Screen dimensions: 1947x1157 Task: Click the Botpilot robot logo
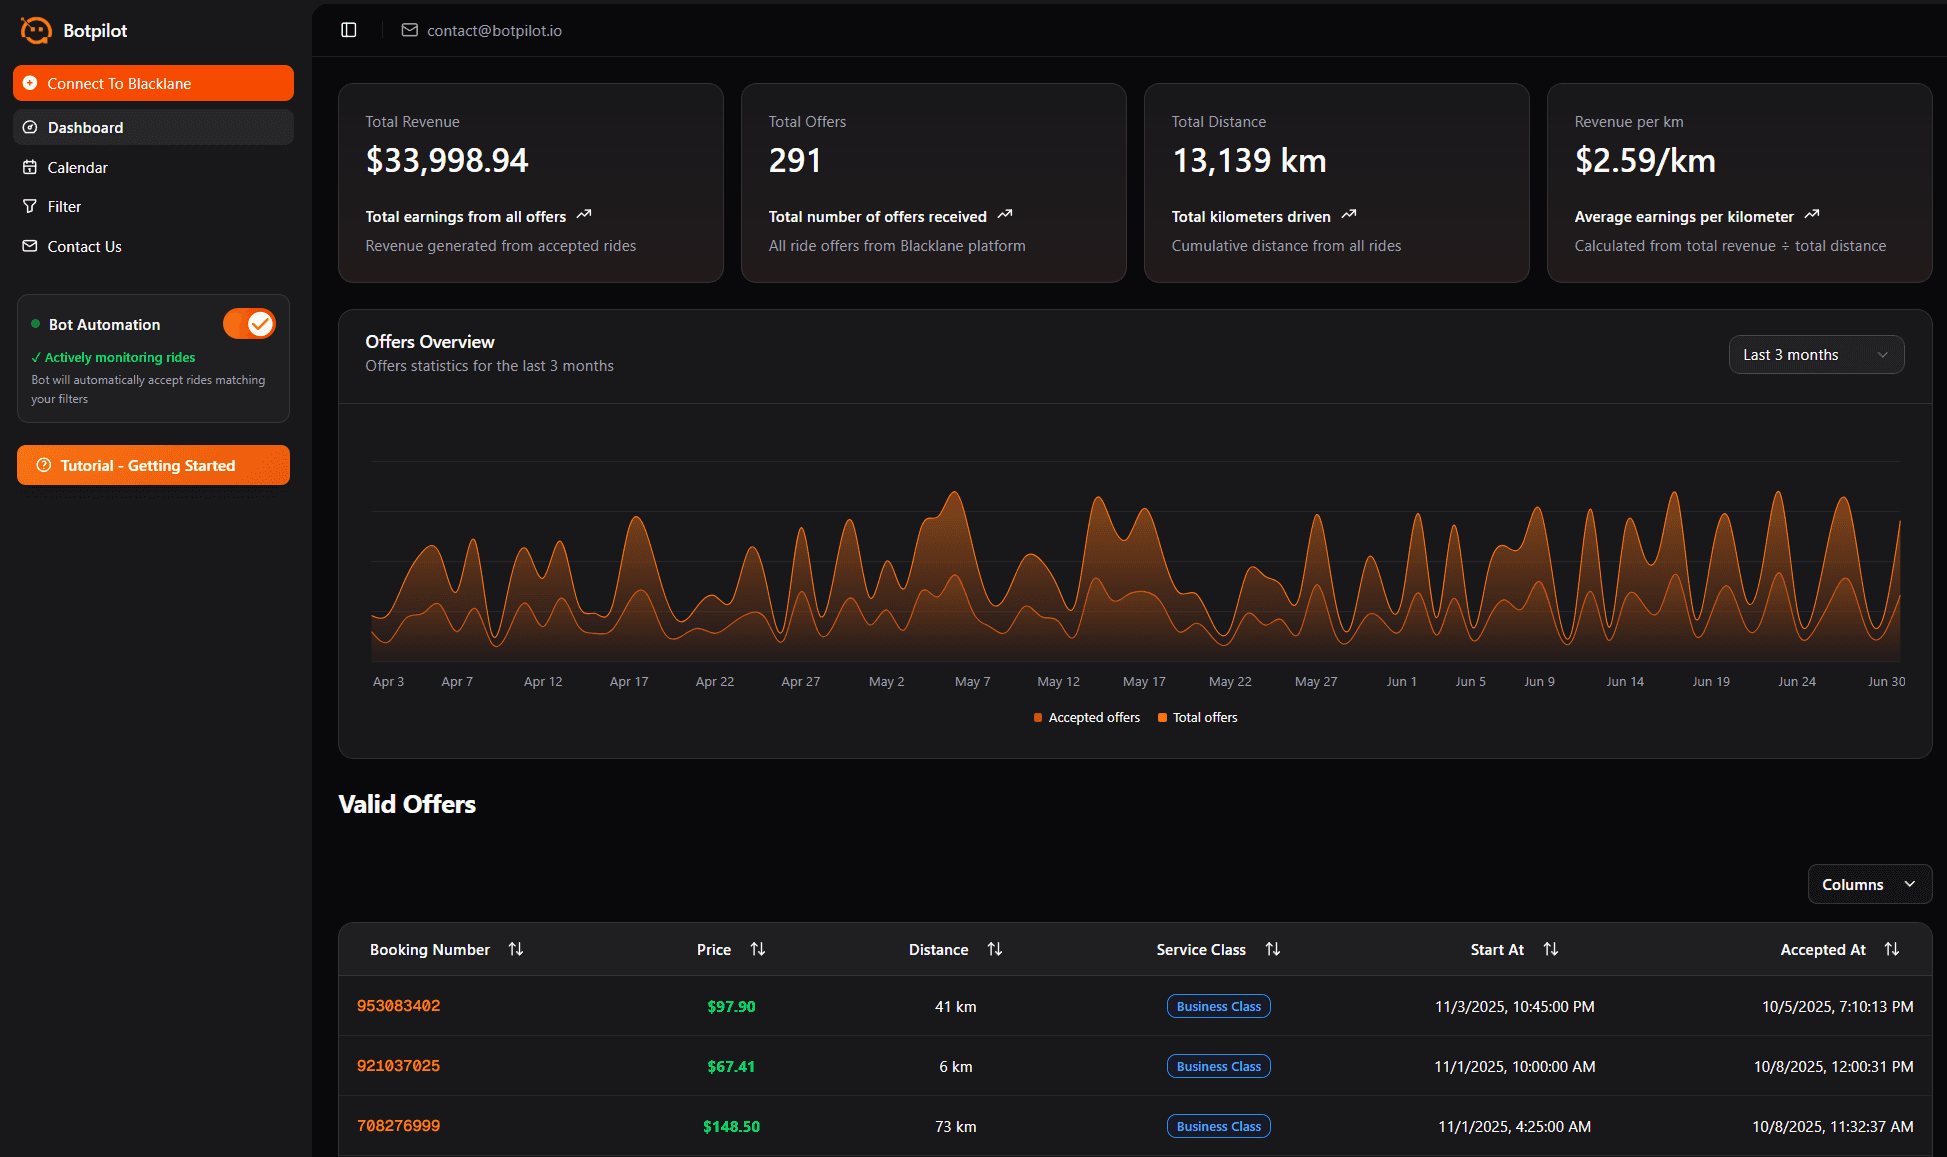[35, 30]
